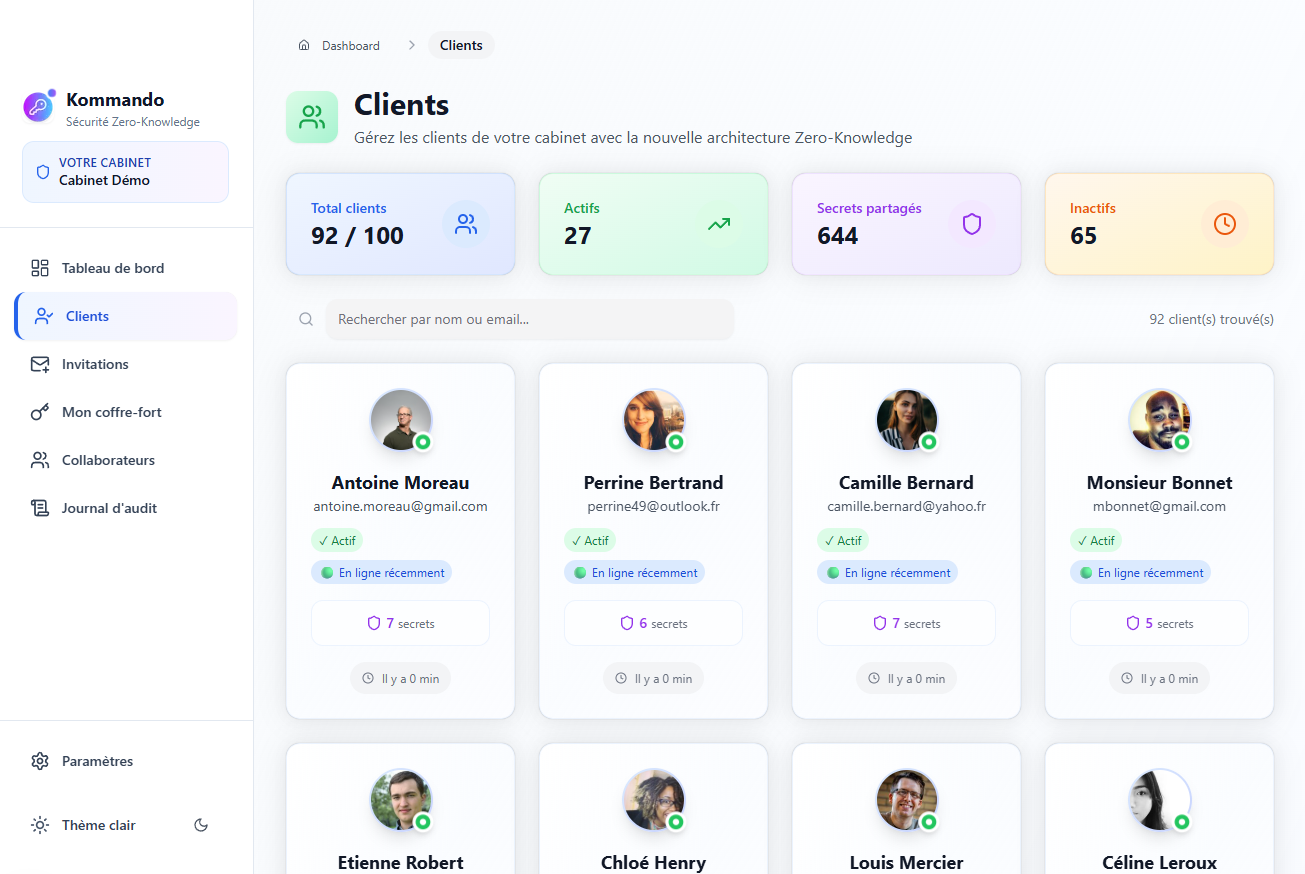This screenshot has height=874, width=1305.
Task: Click the 92 client(s) trouvé(s) text
Action: pos(1212,320)
